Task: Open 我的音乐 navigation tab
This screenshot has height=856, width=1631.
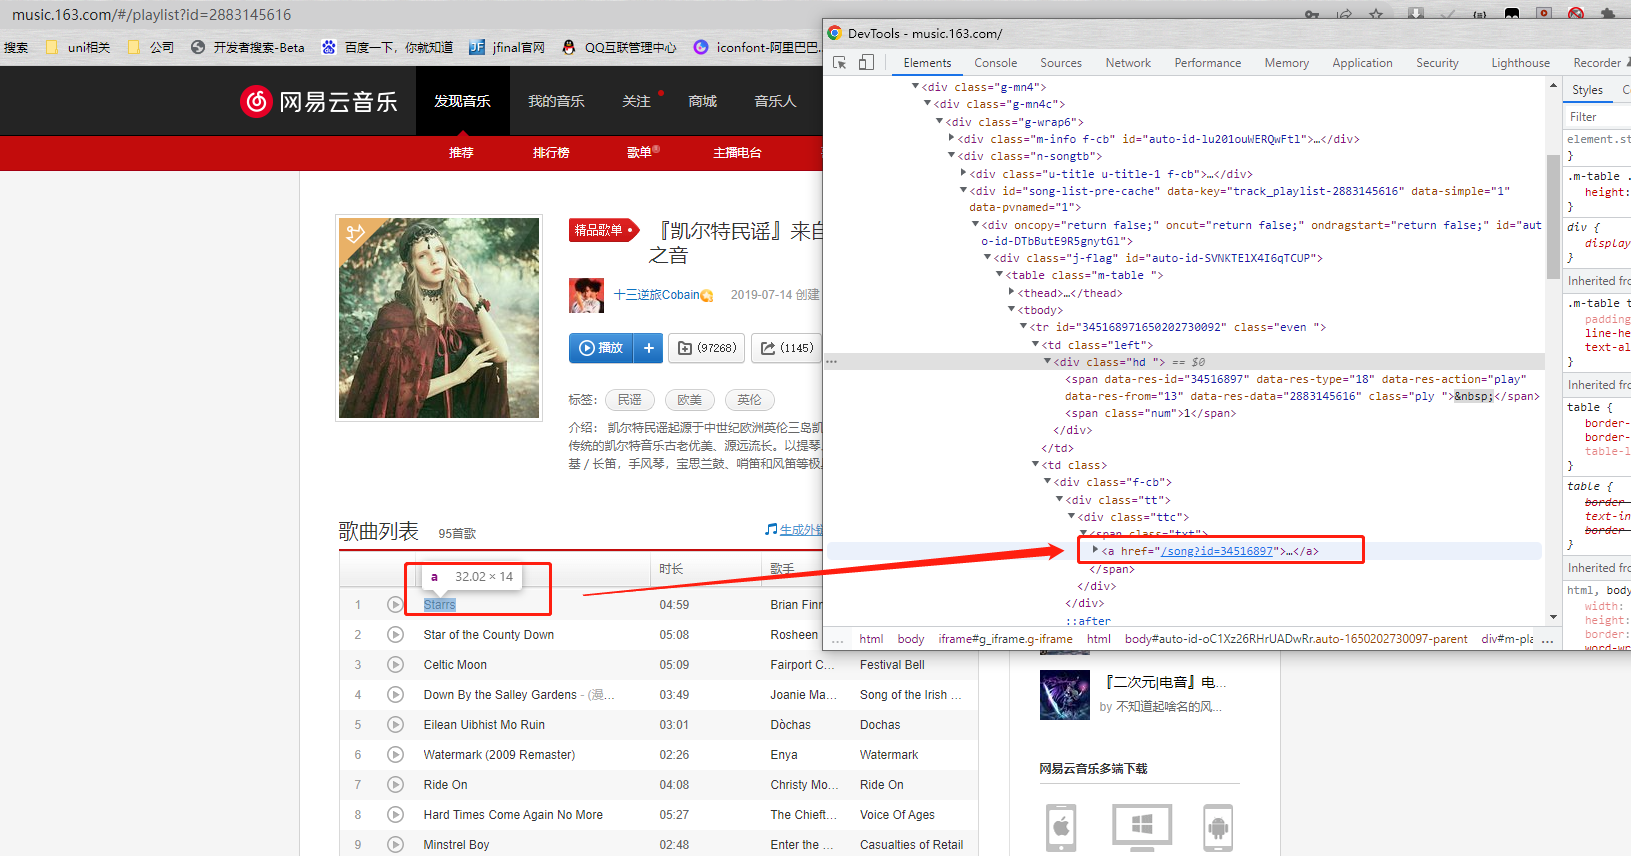Action: (556, 101)
